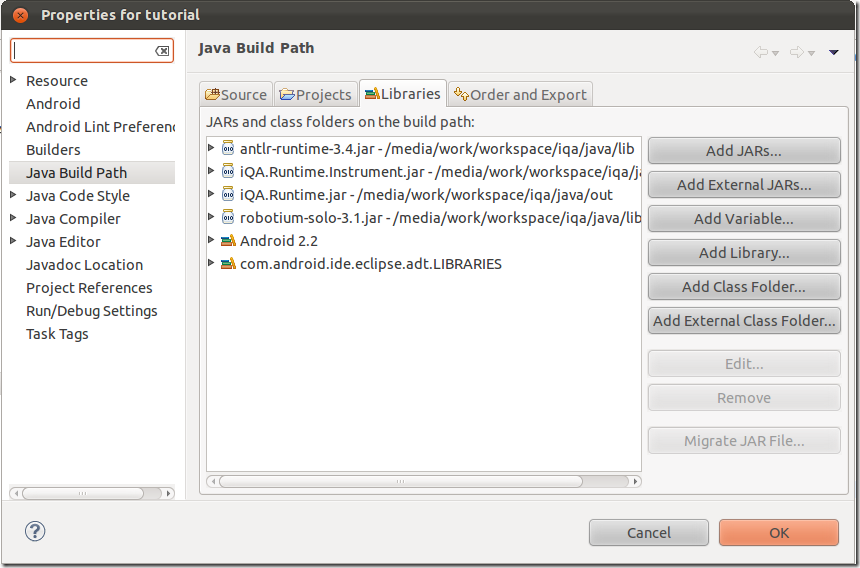Switch to the Projects tab
The width and height of the screenshot is (860, 568).
pos(315,94)
